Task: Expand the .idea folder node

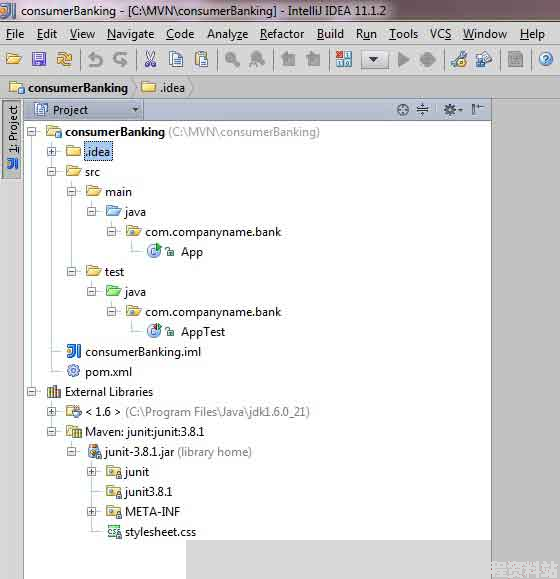Action: [x=51, y=151]
